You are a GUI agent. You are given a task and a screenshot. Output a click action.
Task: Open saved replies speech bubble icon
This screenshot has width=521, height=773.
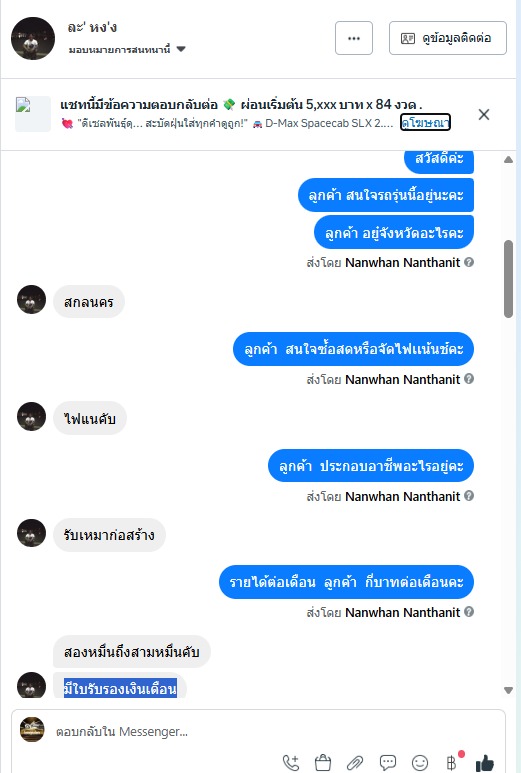(x=388, y=763)
